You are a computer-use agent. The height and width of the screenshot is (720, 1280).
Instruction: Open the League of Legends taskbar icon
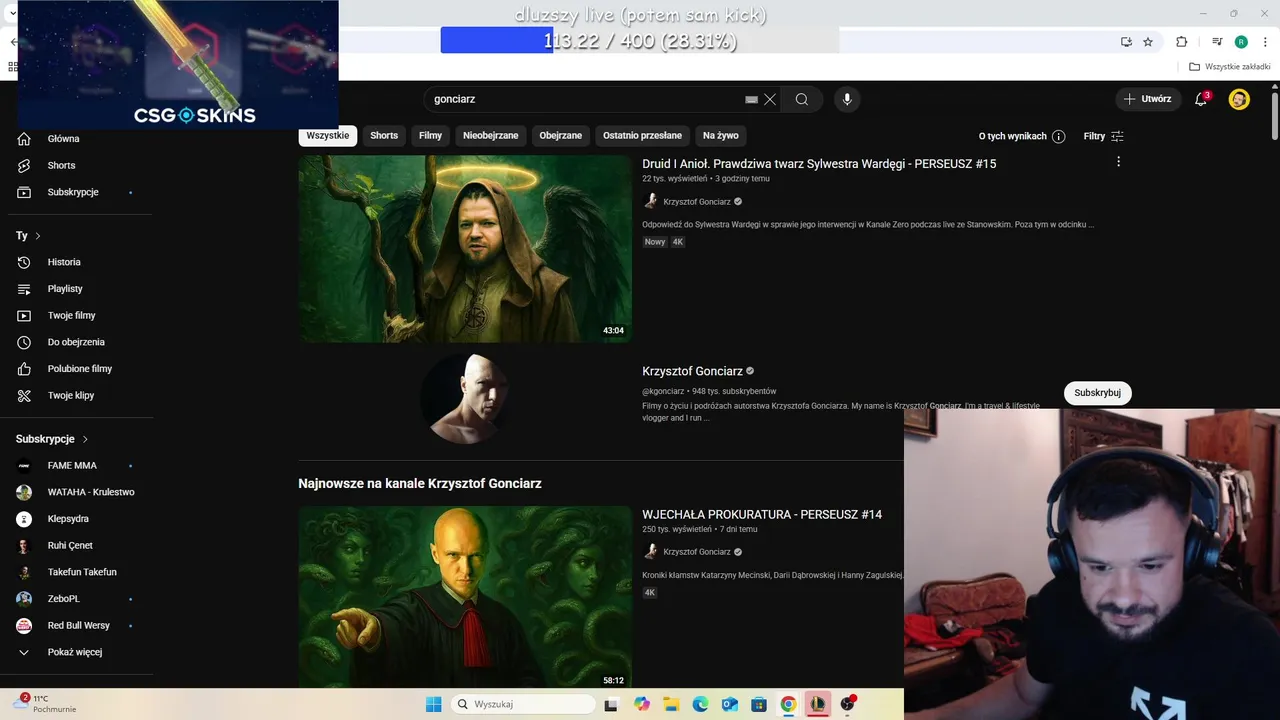click(818, 704)
